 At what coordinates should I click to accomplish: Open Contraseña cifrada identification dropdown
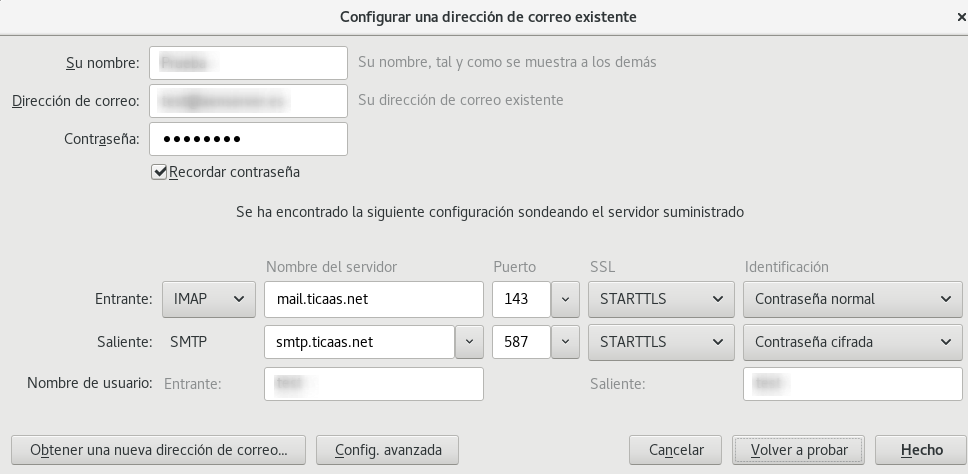853,341
